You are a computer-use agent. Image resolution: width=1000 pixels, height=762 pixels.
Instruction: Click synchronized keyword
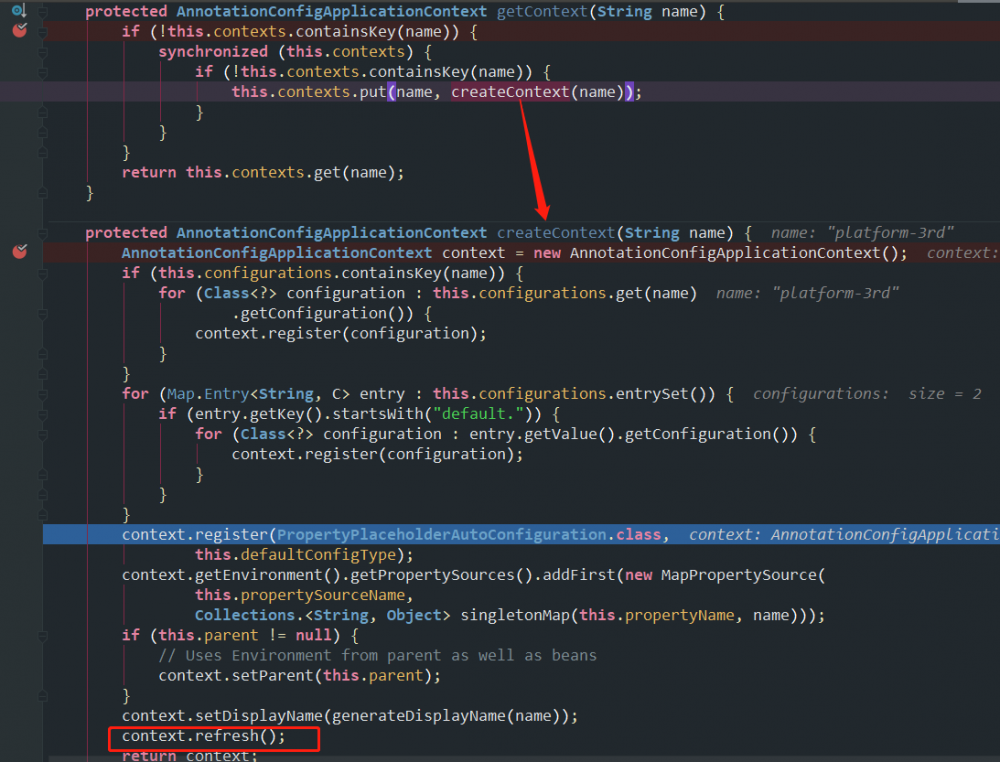(213, 52)
